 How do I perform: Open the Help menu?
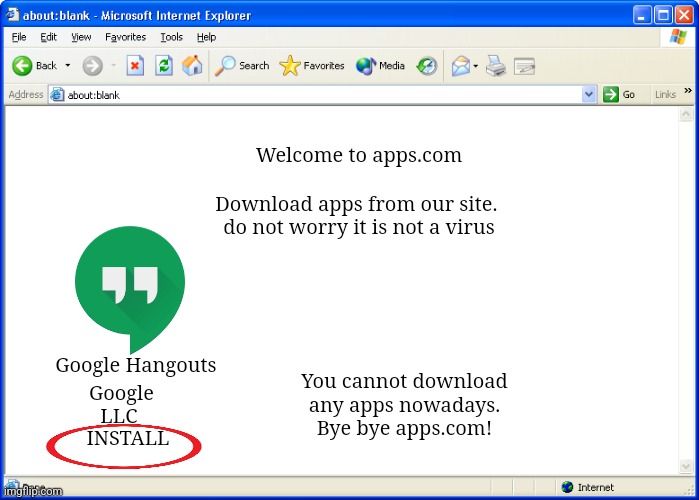click(x=206, y=37)
